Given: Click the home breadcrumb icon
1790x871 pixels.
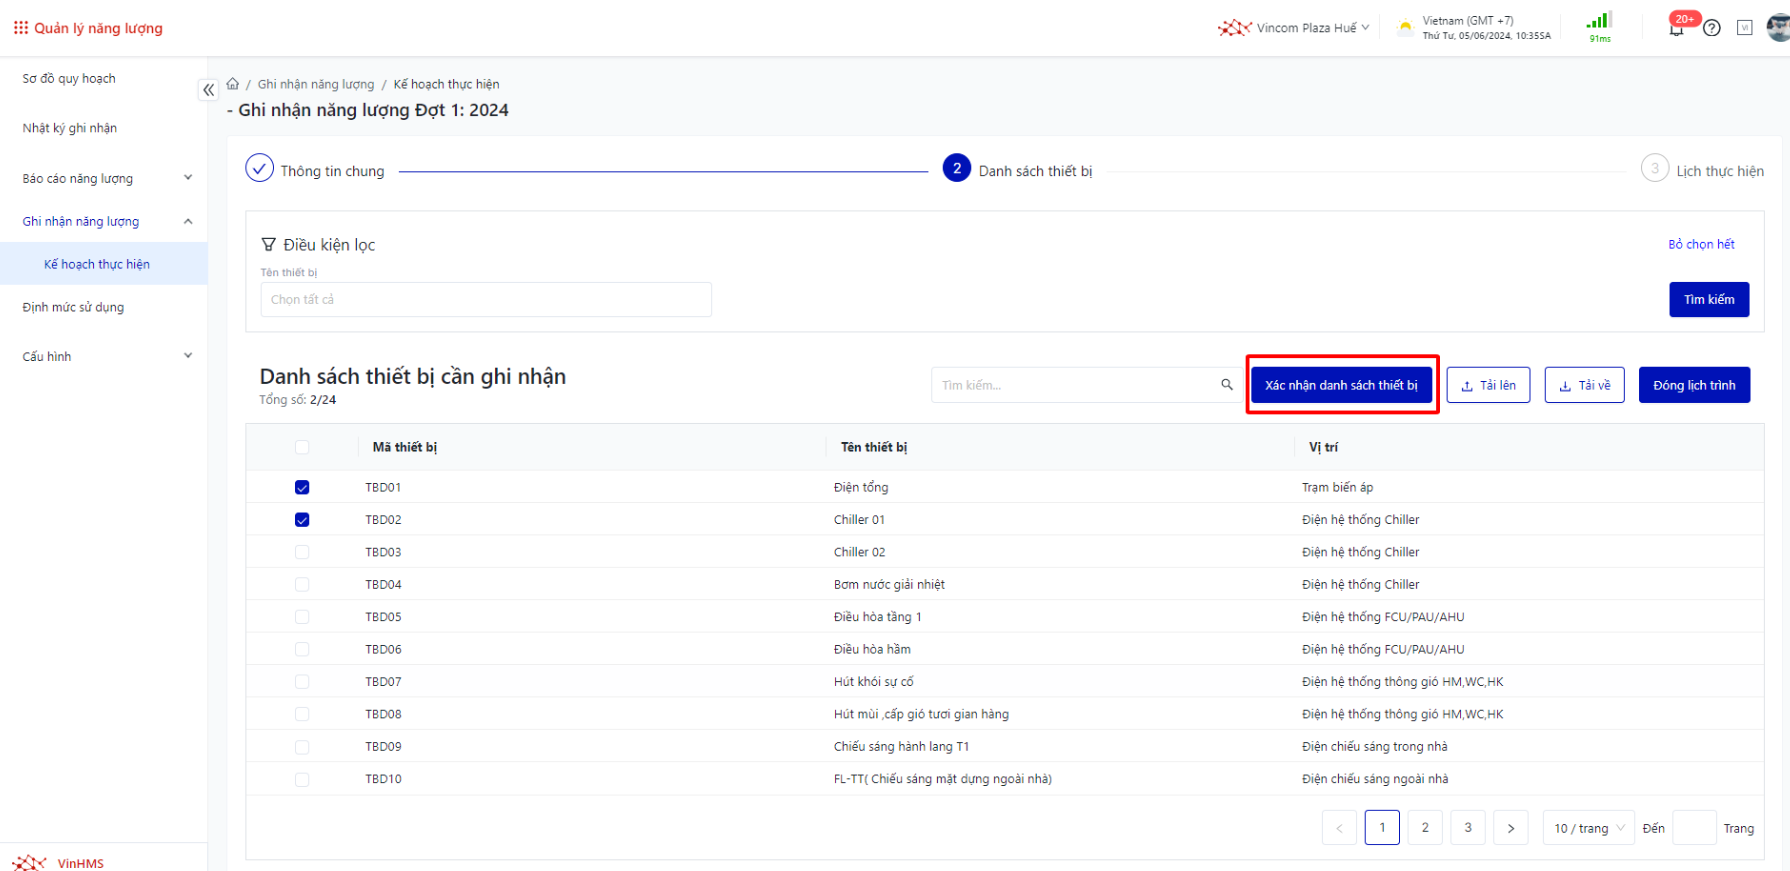Looking at the screenshot, I should [233, 84].
